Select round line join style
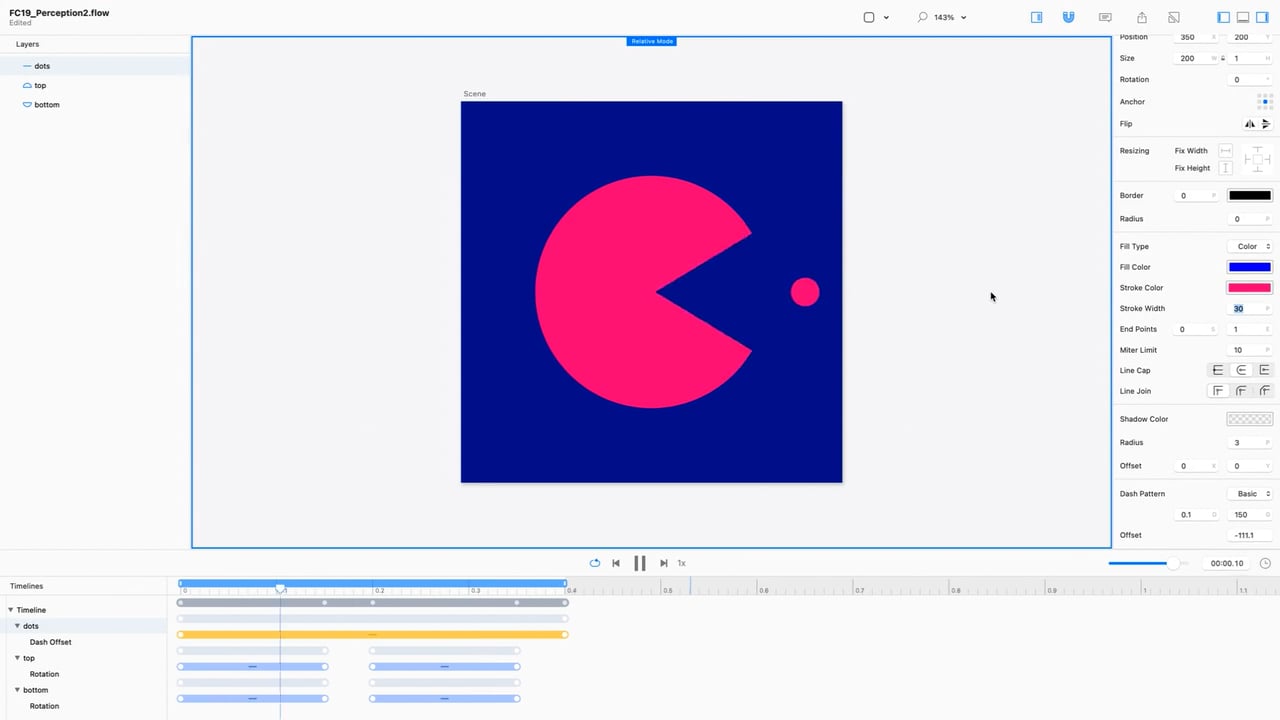 tap(1241, 391)
